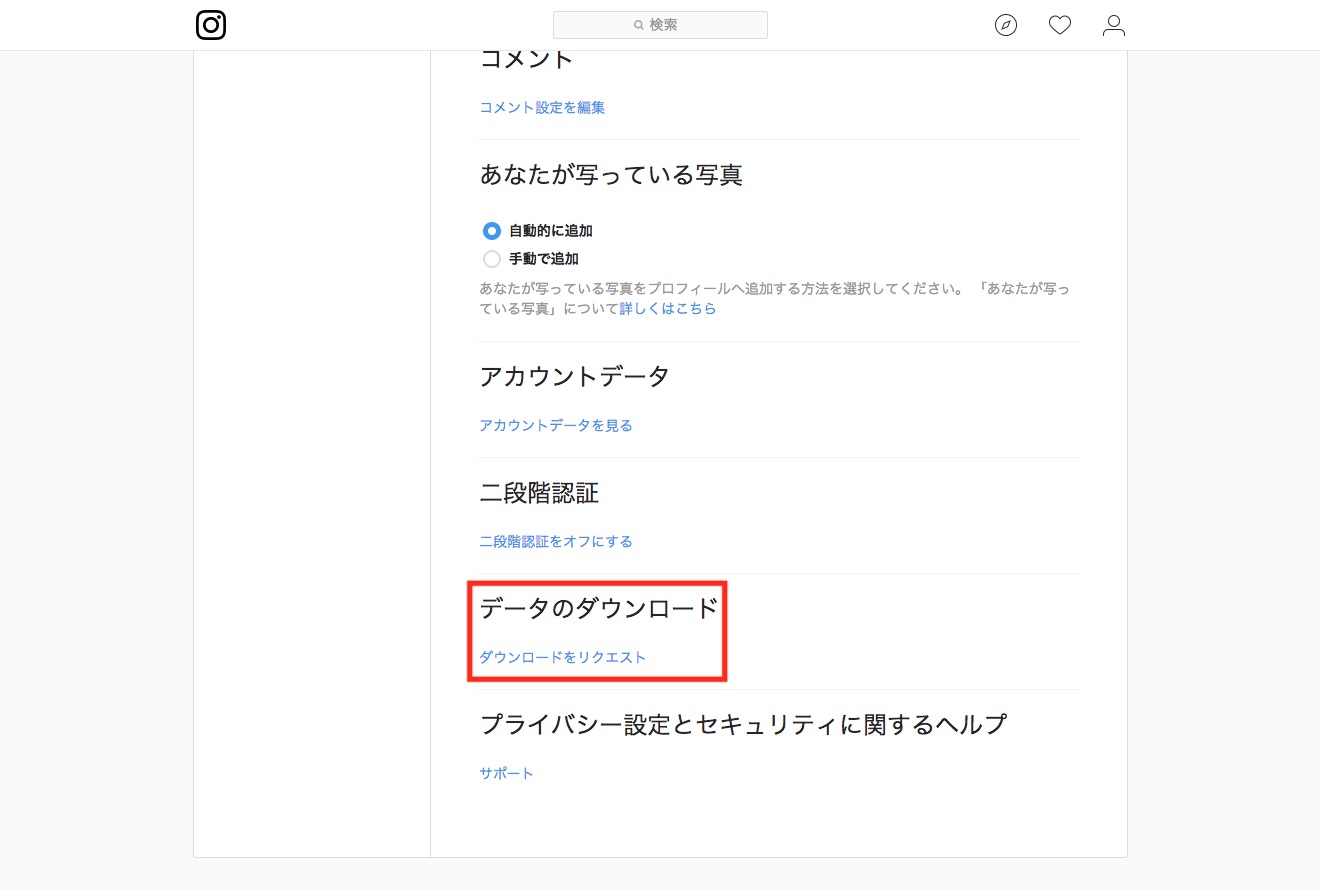
Task: Open the Explore compass icon
Action: [x=1006, y=25]
